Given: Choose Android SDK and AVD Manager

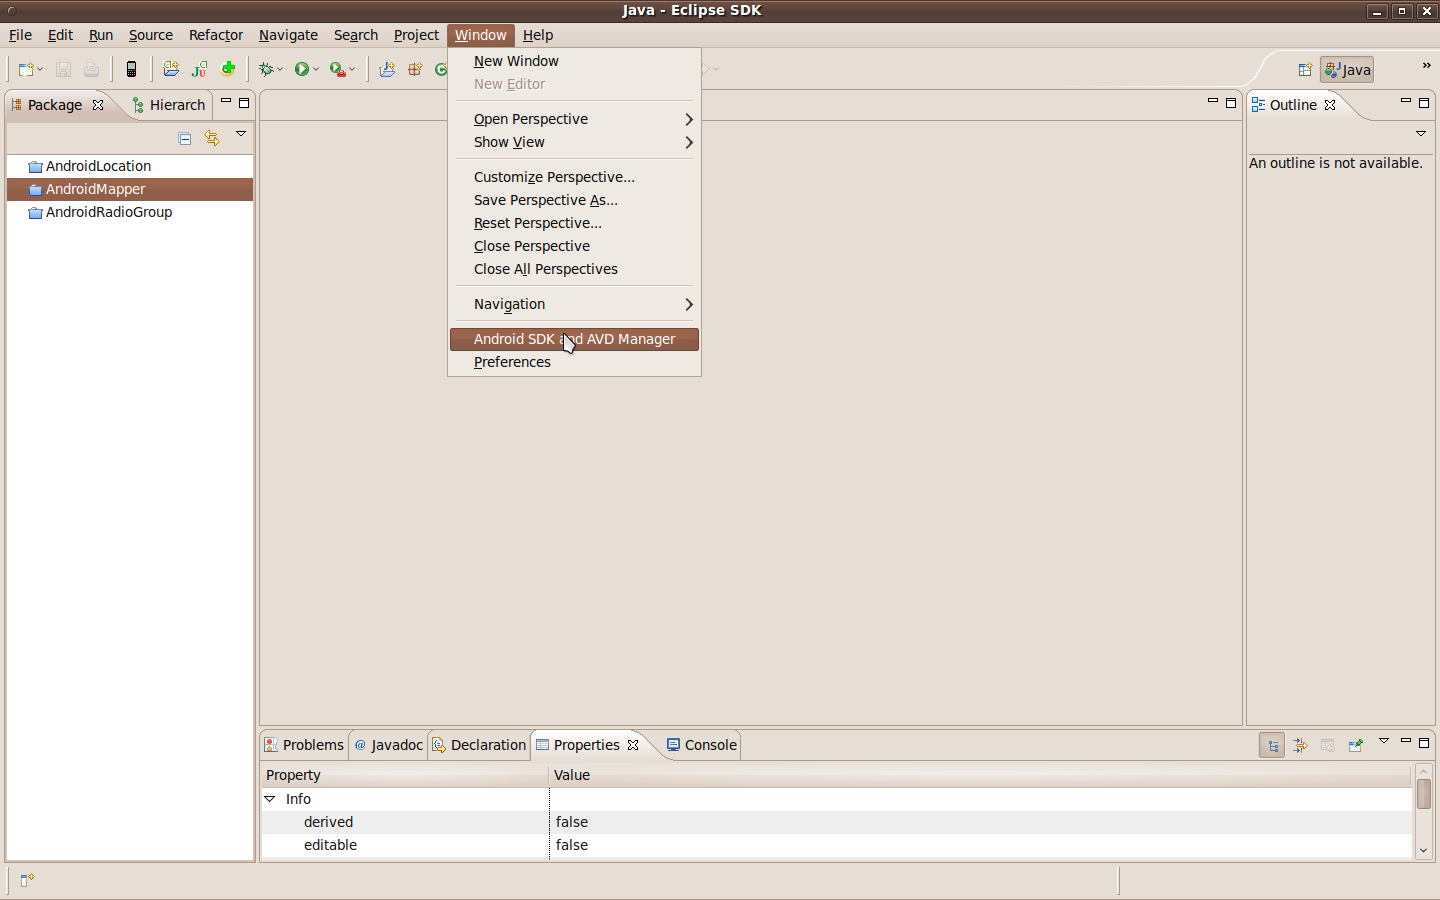Looking at the screenshot, I should coord(574,339).
